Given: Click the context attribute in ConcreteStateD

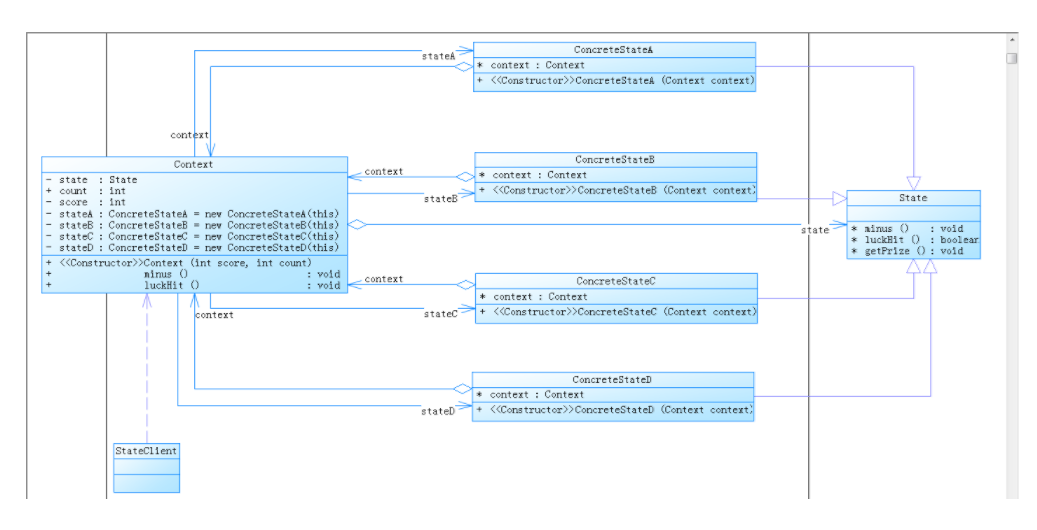Looking at the screenshot, I should tap(530, 395).
